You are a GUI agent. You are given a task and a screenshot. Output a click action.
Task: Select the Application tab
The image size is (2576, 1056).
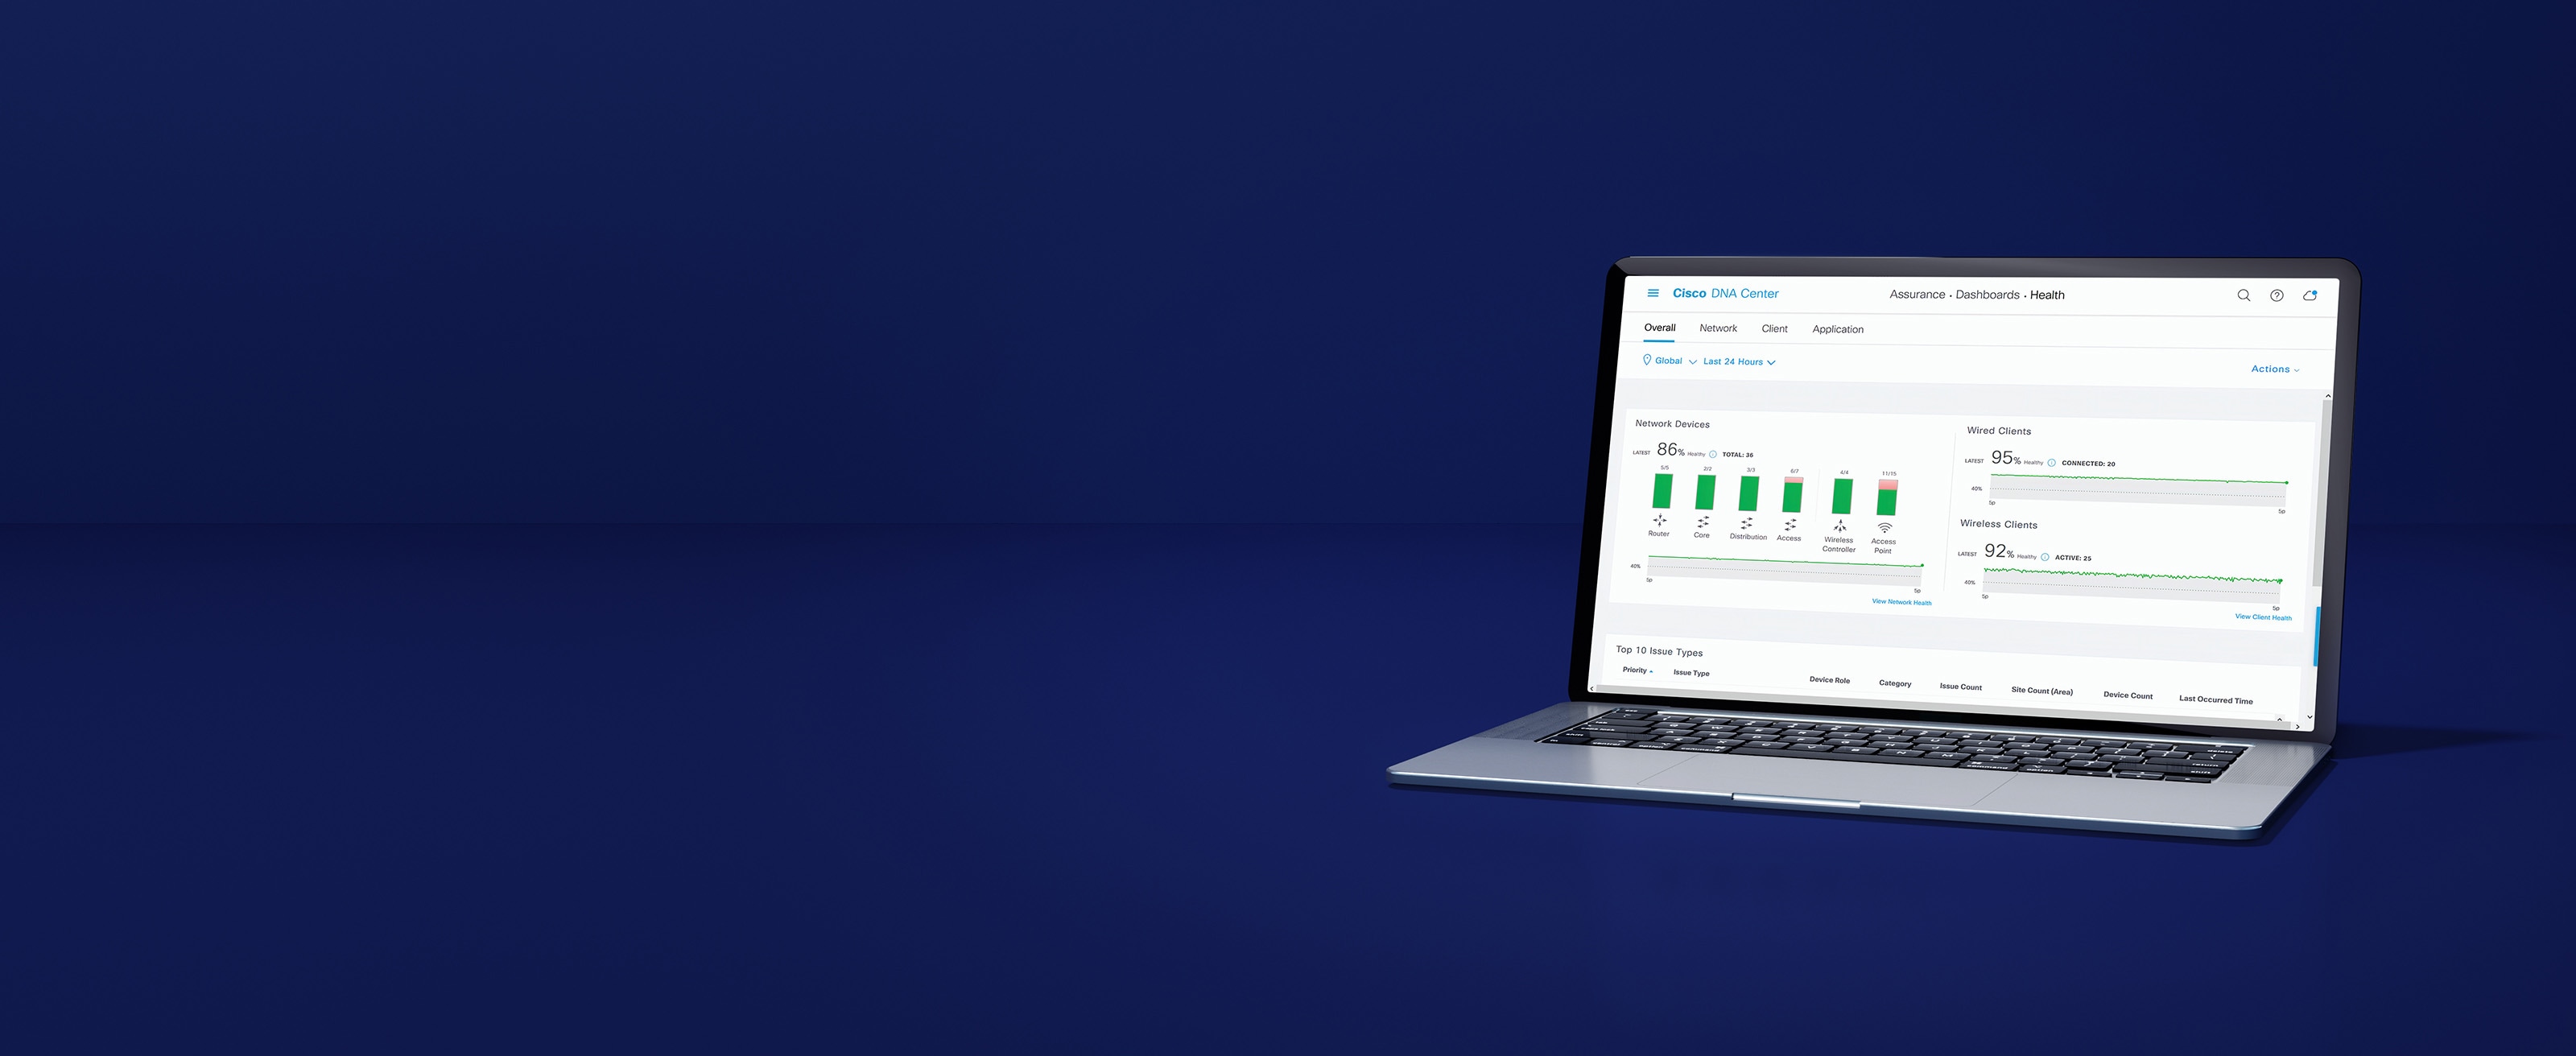(x=1837, y=328)
